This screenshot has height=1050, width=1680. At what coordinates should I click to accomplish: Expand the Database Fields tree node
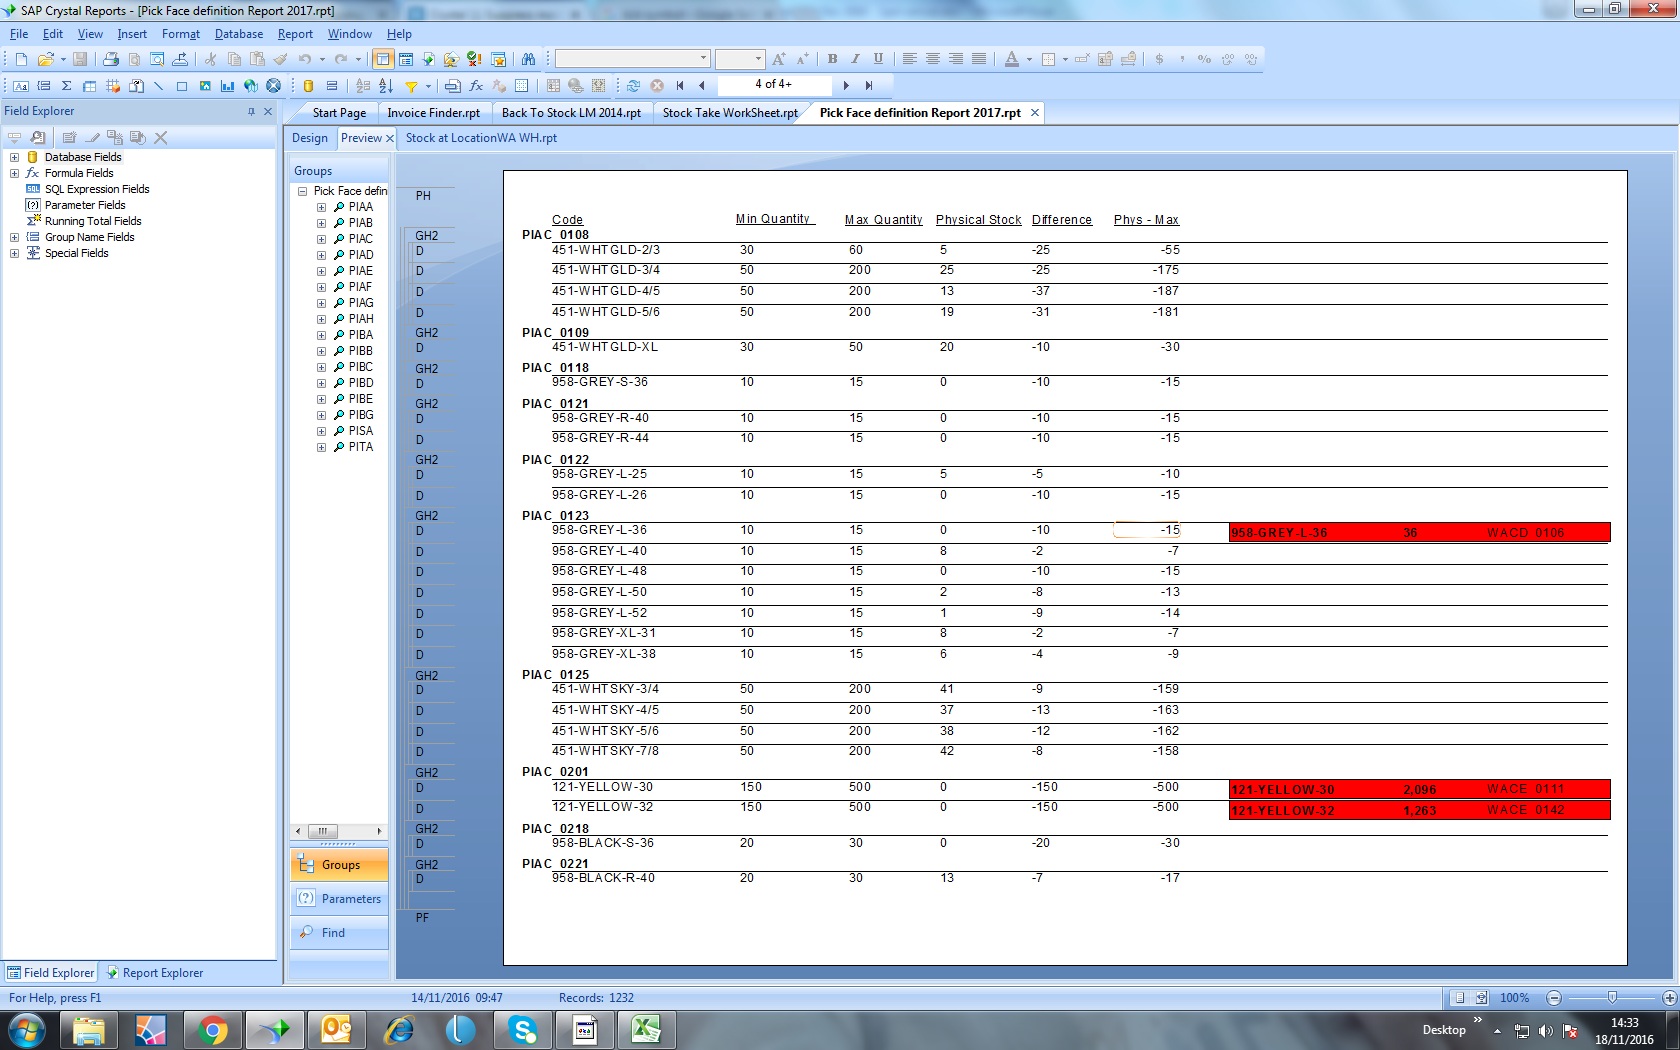[x=14, y=157]
